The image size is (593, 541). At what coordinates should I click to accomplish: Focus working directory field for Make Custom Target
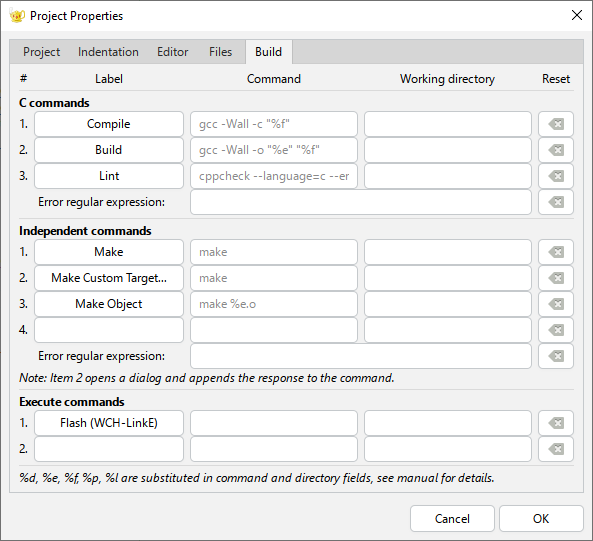(448, 278)
